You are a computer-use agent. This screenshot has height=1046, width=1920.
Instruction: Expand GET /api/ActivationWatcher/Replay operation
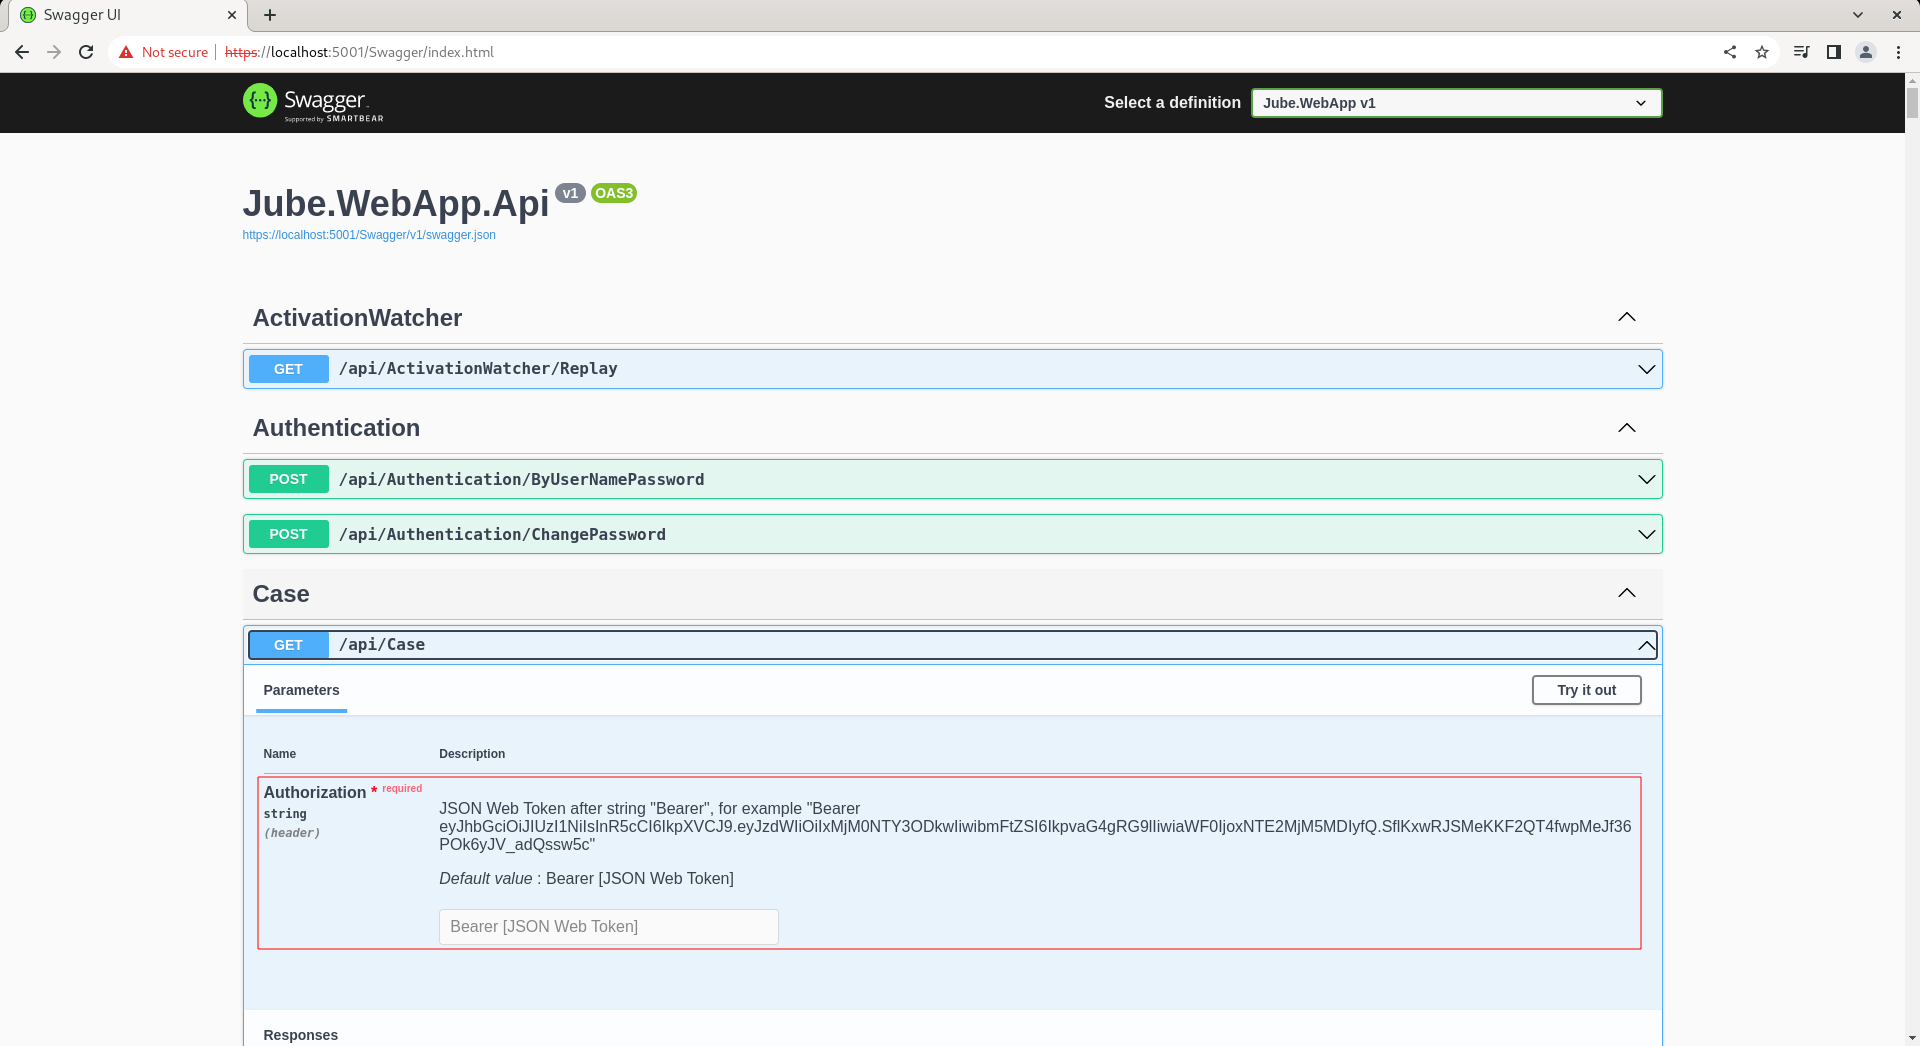[x=1646, y=369]
